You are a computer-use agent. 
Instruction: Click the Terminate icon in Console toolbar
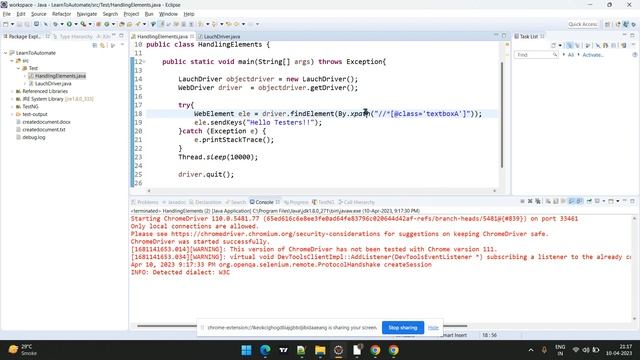(x=522, y=201)
